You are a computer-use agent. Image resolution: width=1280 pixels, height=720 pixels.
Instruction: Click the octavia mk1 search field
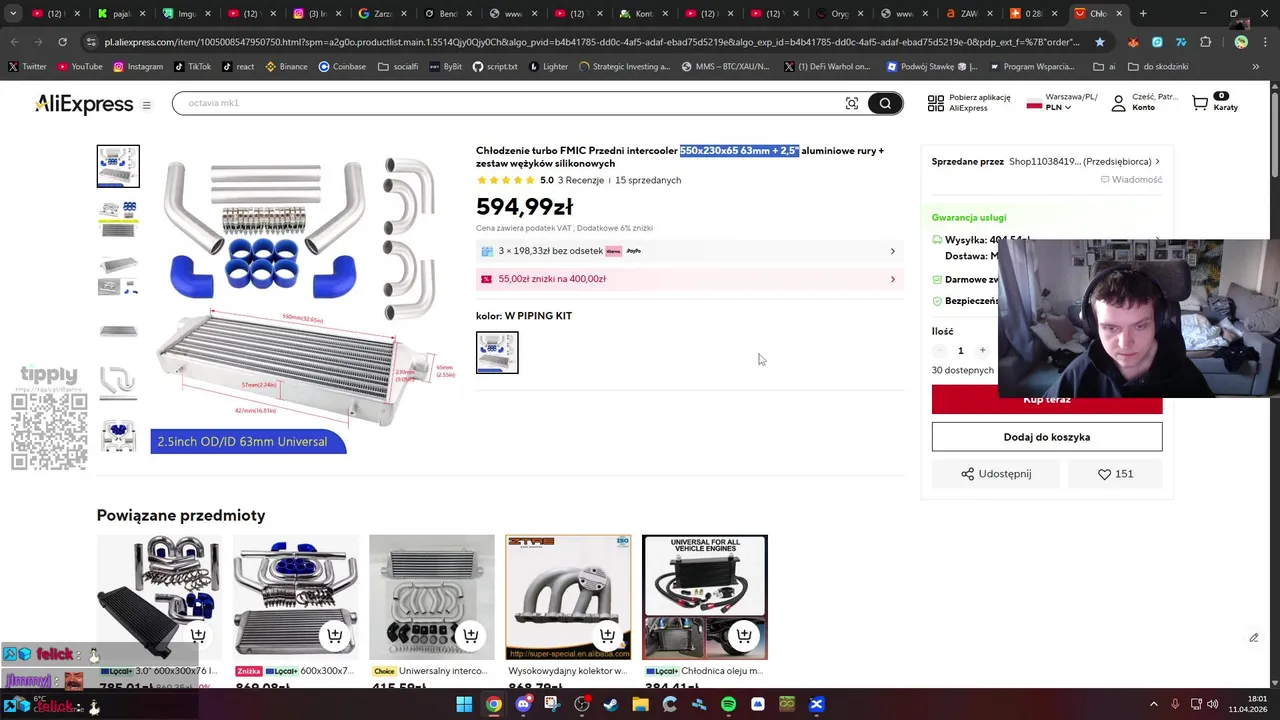(x=510, y=103)
